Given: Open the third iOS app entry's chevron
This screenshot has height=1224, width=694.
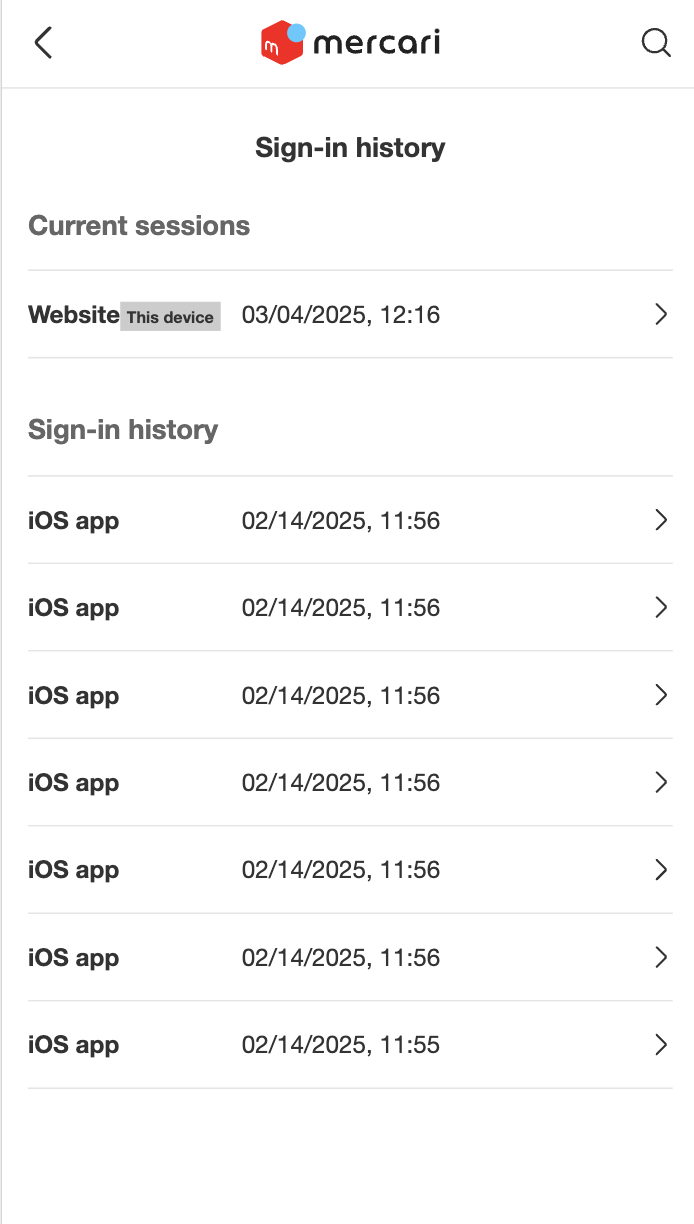Looking at the screenshot, I should pos(661,695).
